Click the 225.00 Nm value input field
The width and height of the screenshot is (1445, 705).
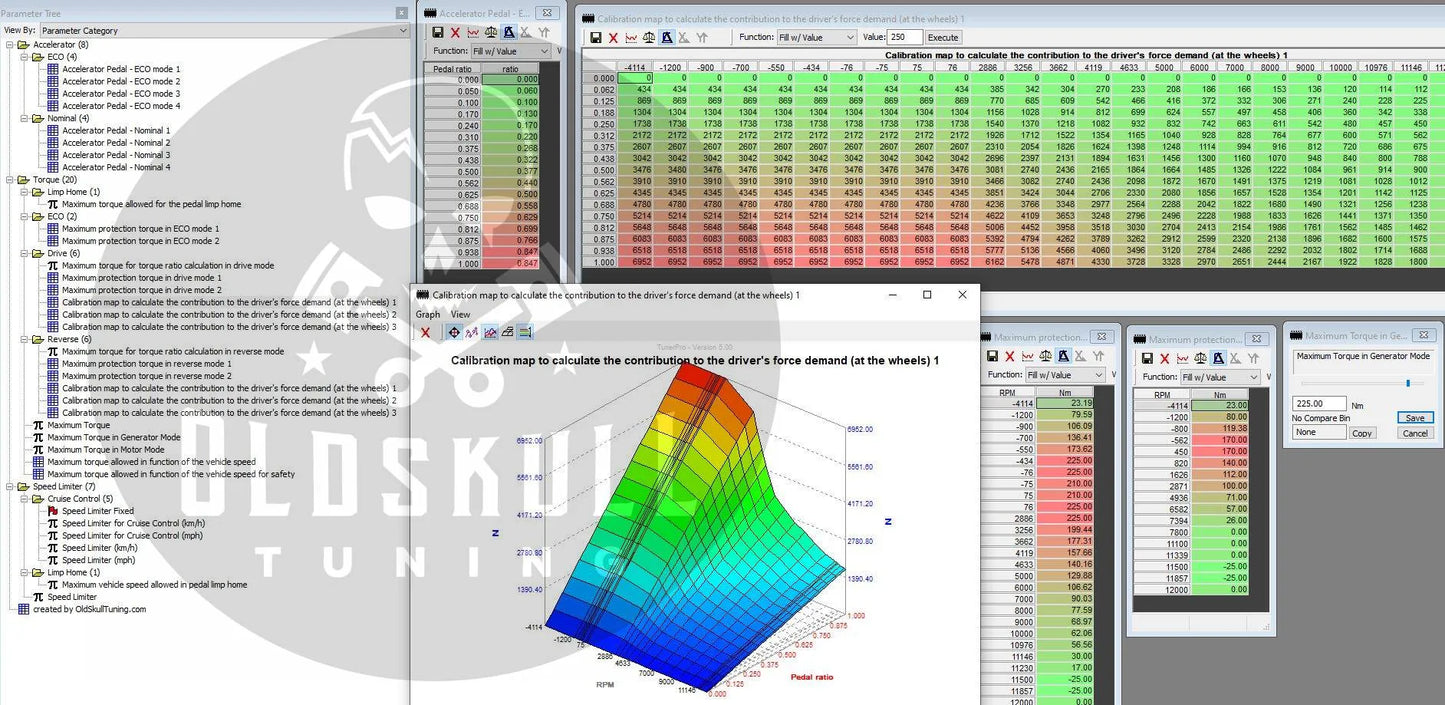pos(1319,403)
